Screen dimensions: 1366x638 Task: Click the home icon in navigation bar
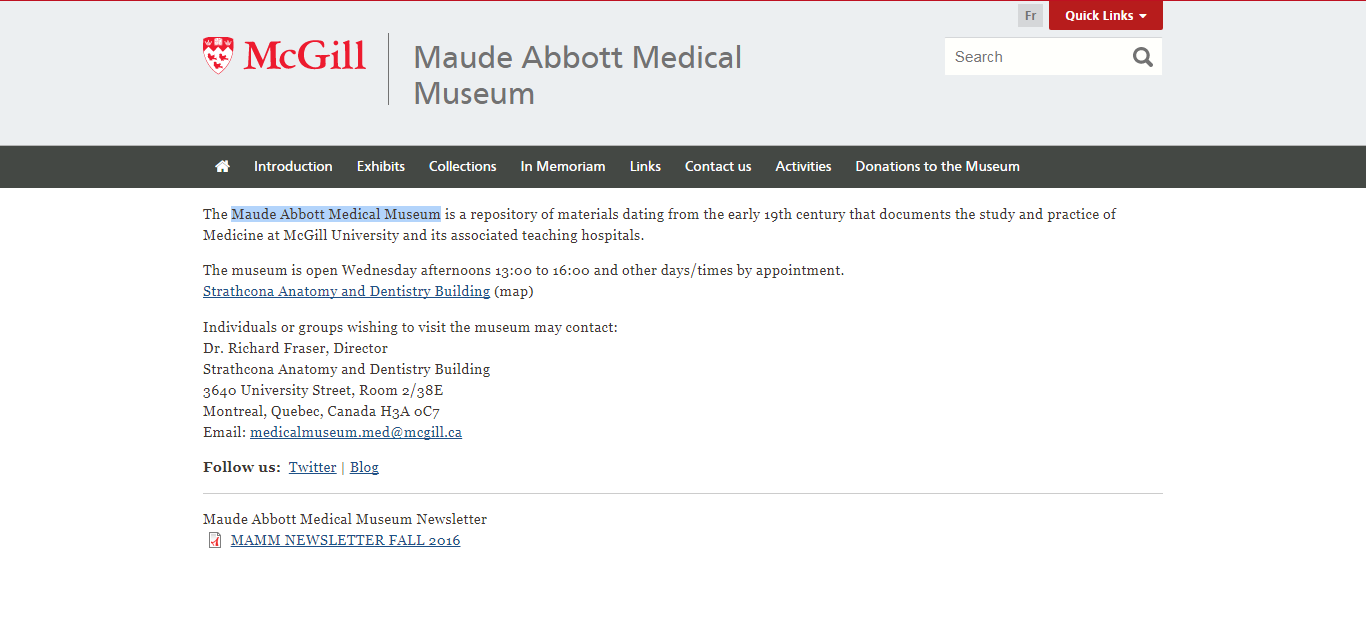pyautogui.click(x=222, y=166)
